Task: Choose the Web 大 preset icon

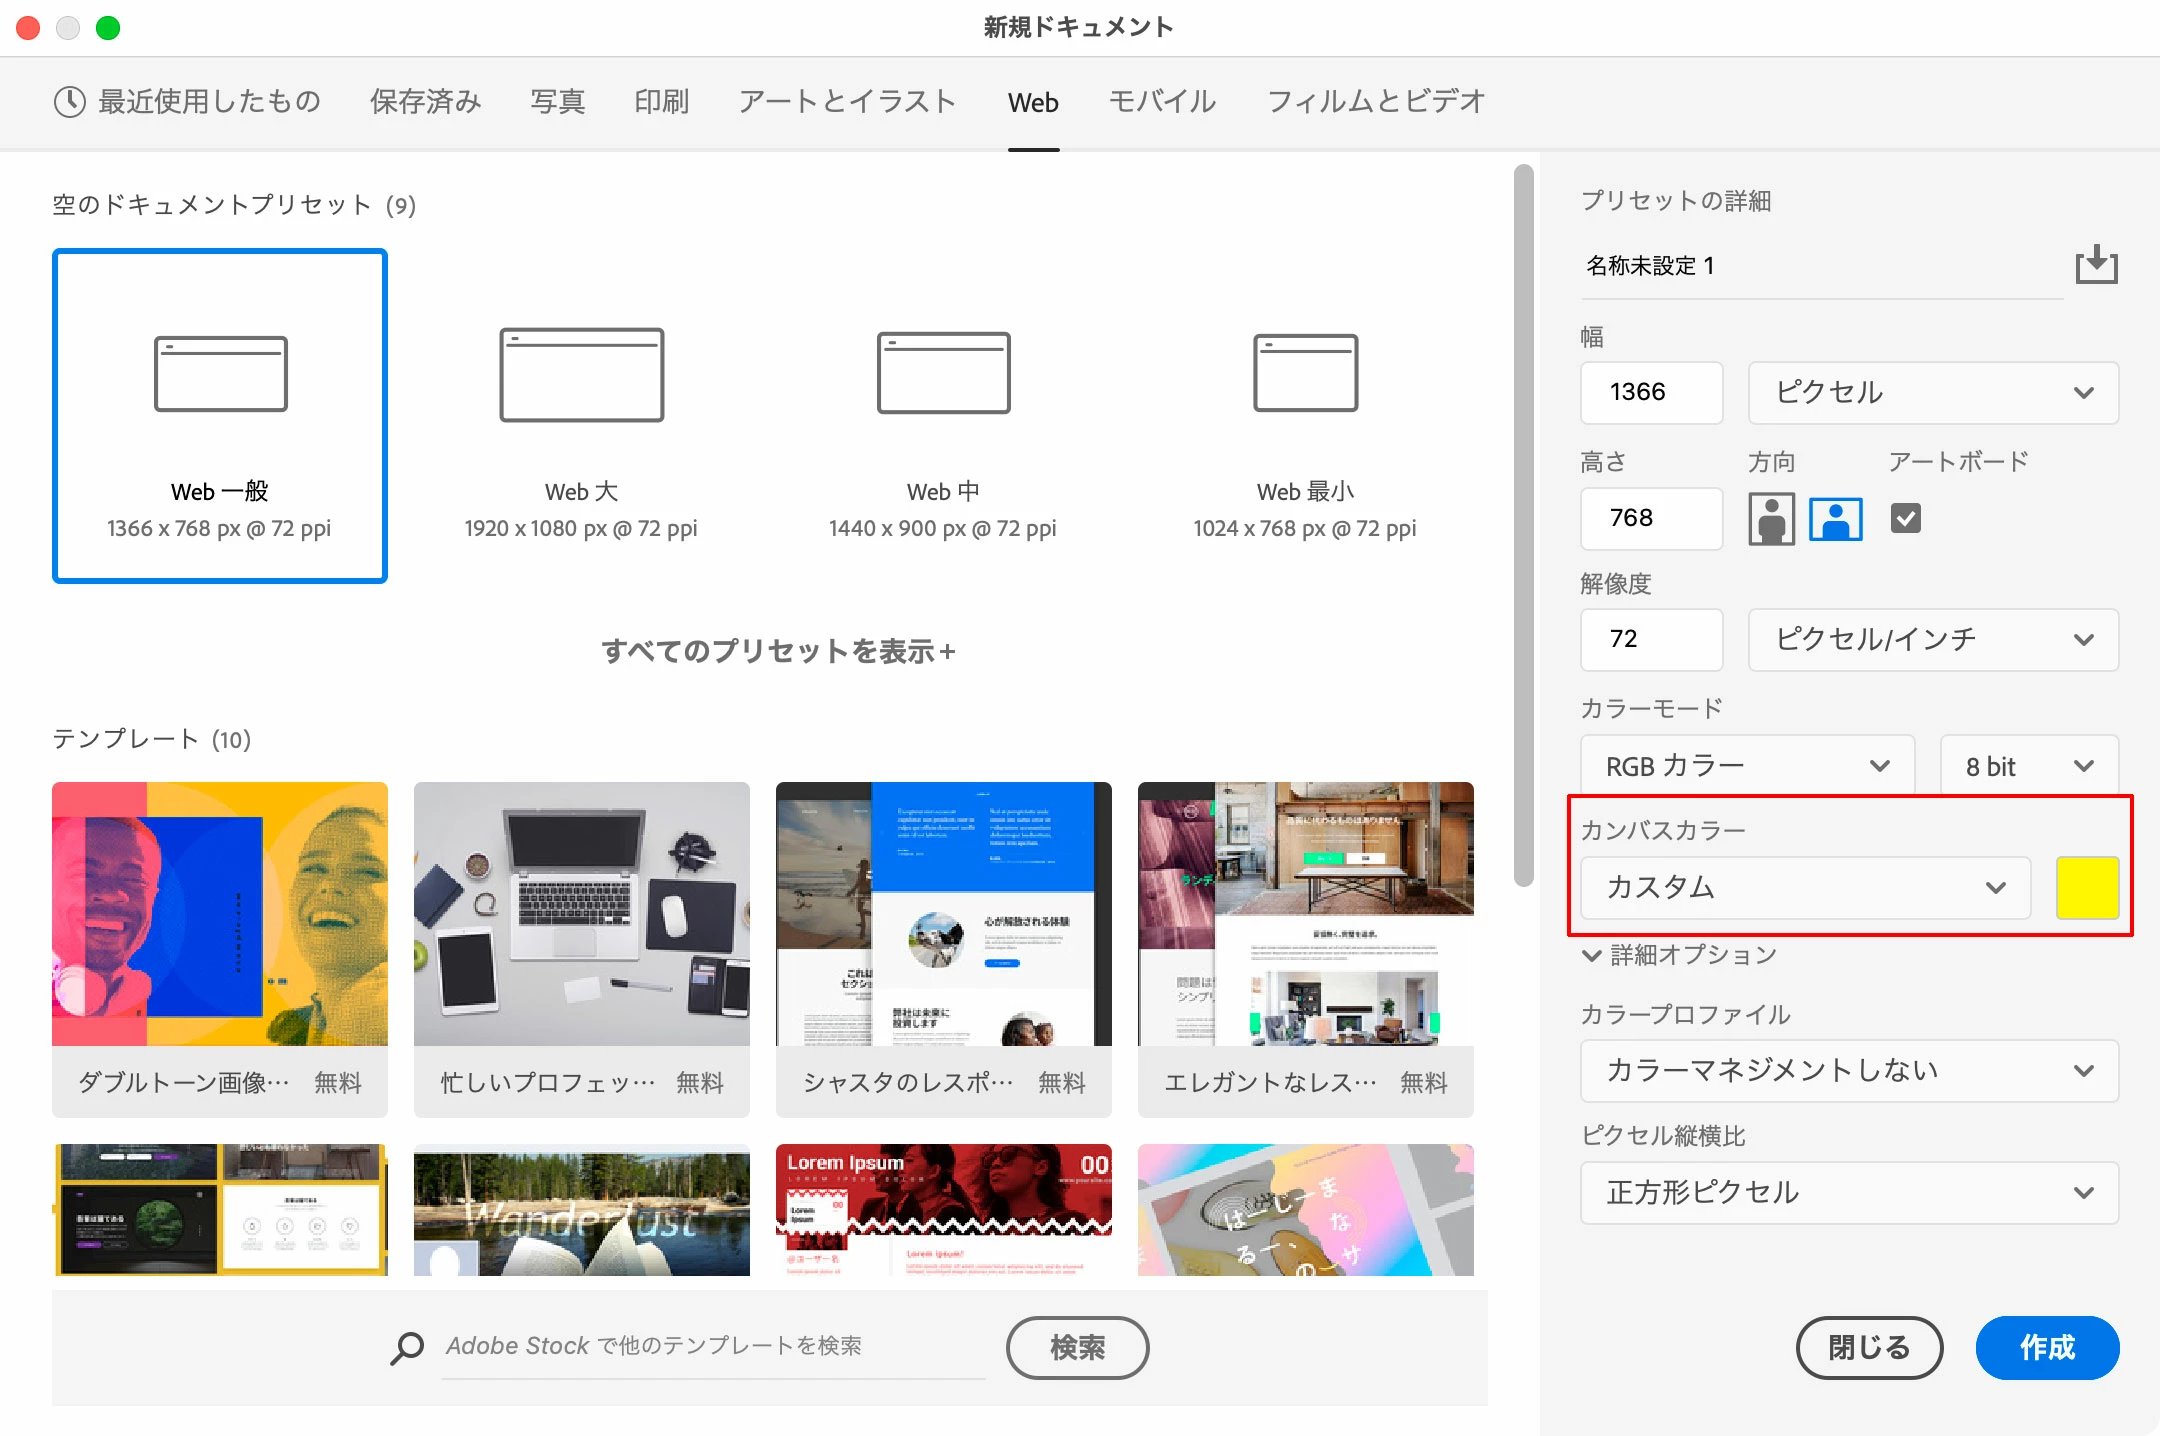Action: click(582, 374)
